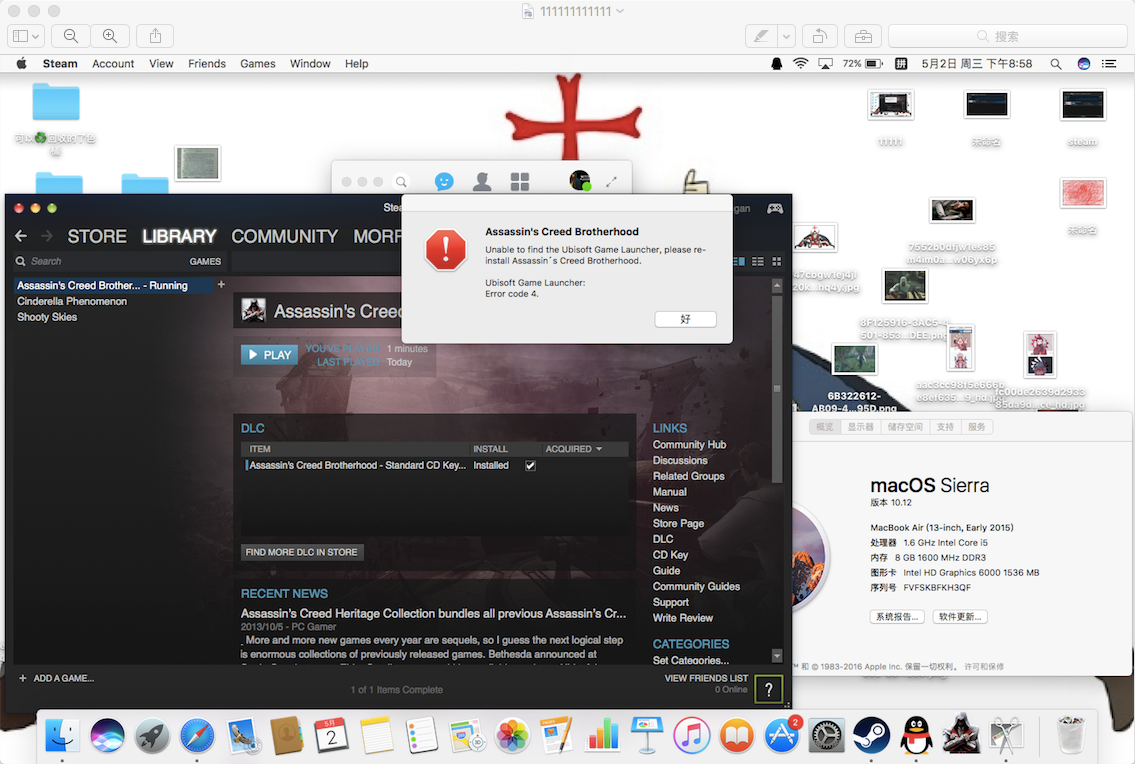
Task: Go back in Steam navigation
Action: coord(21,236)
